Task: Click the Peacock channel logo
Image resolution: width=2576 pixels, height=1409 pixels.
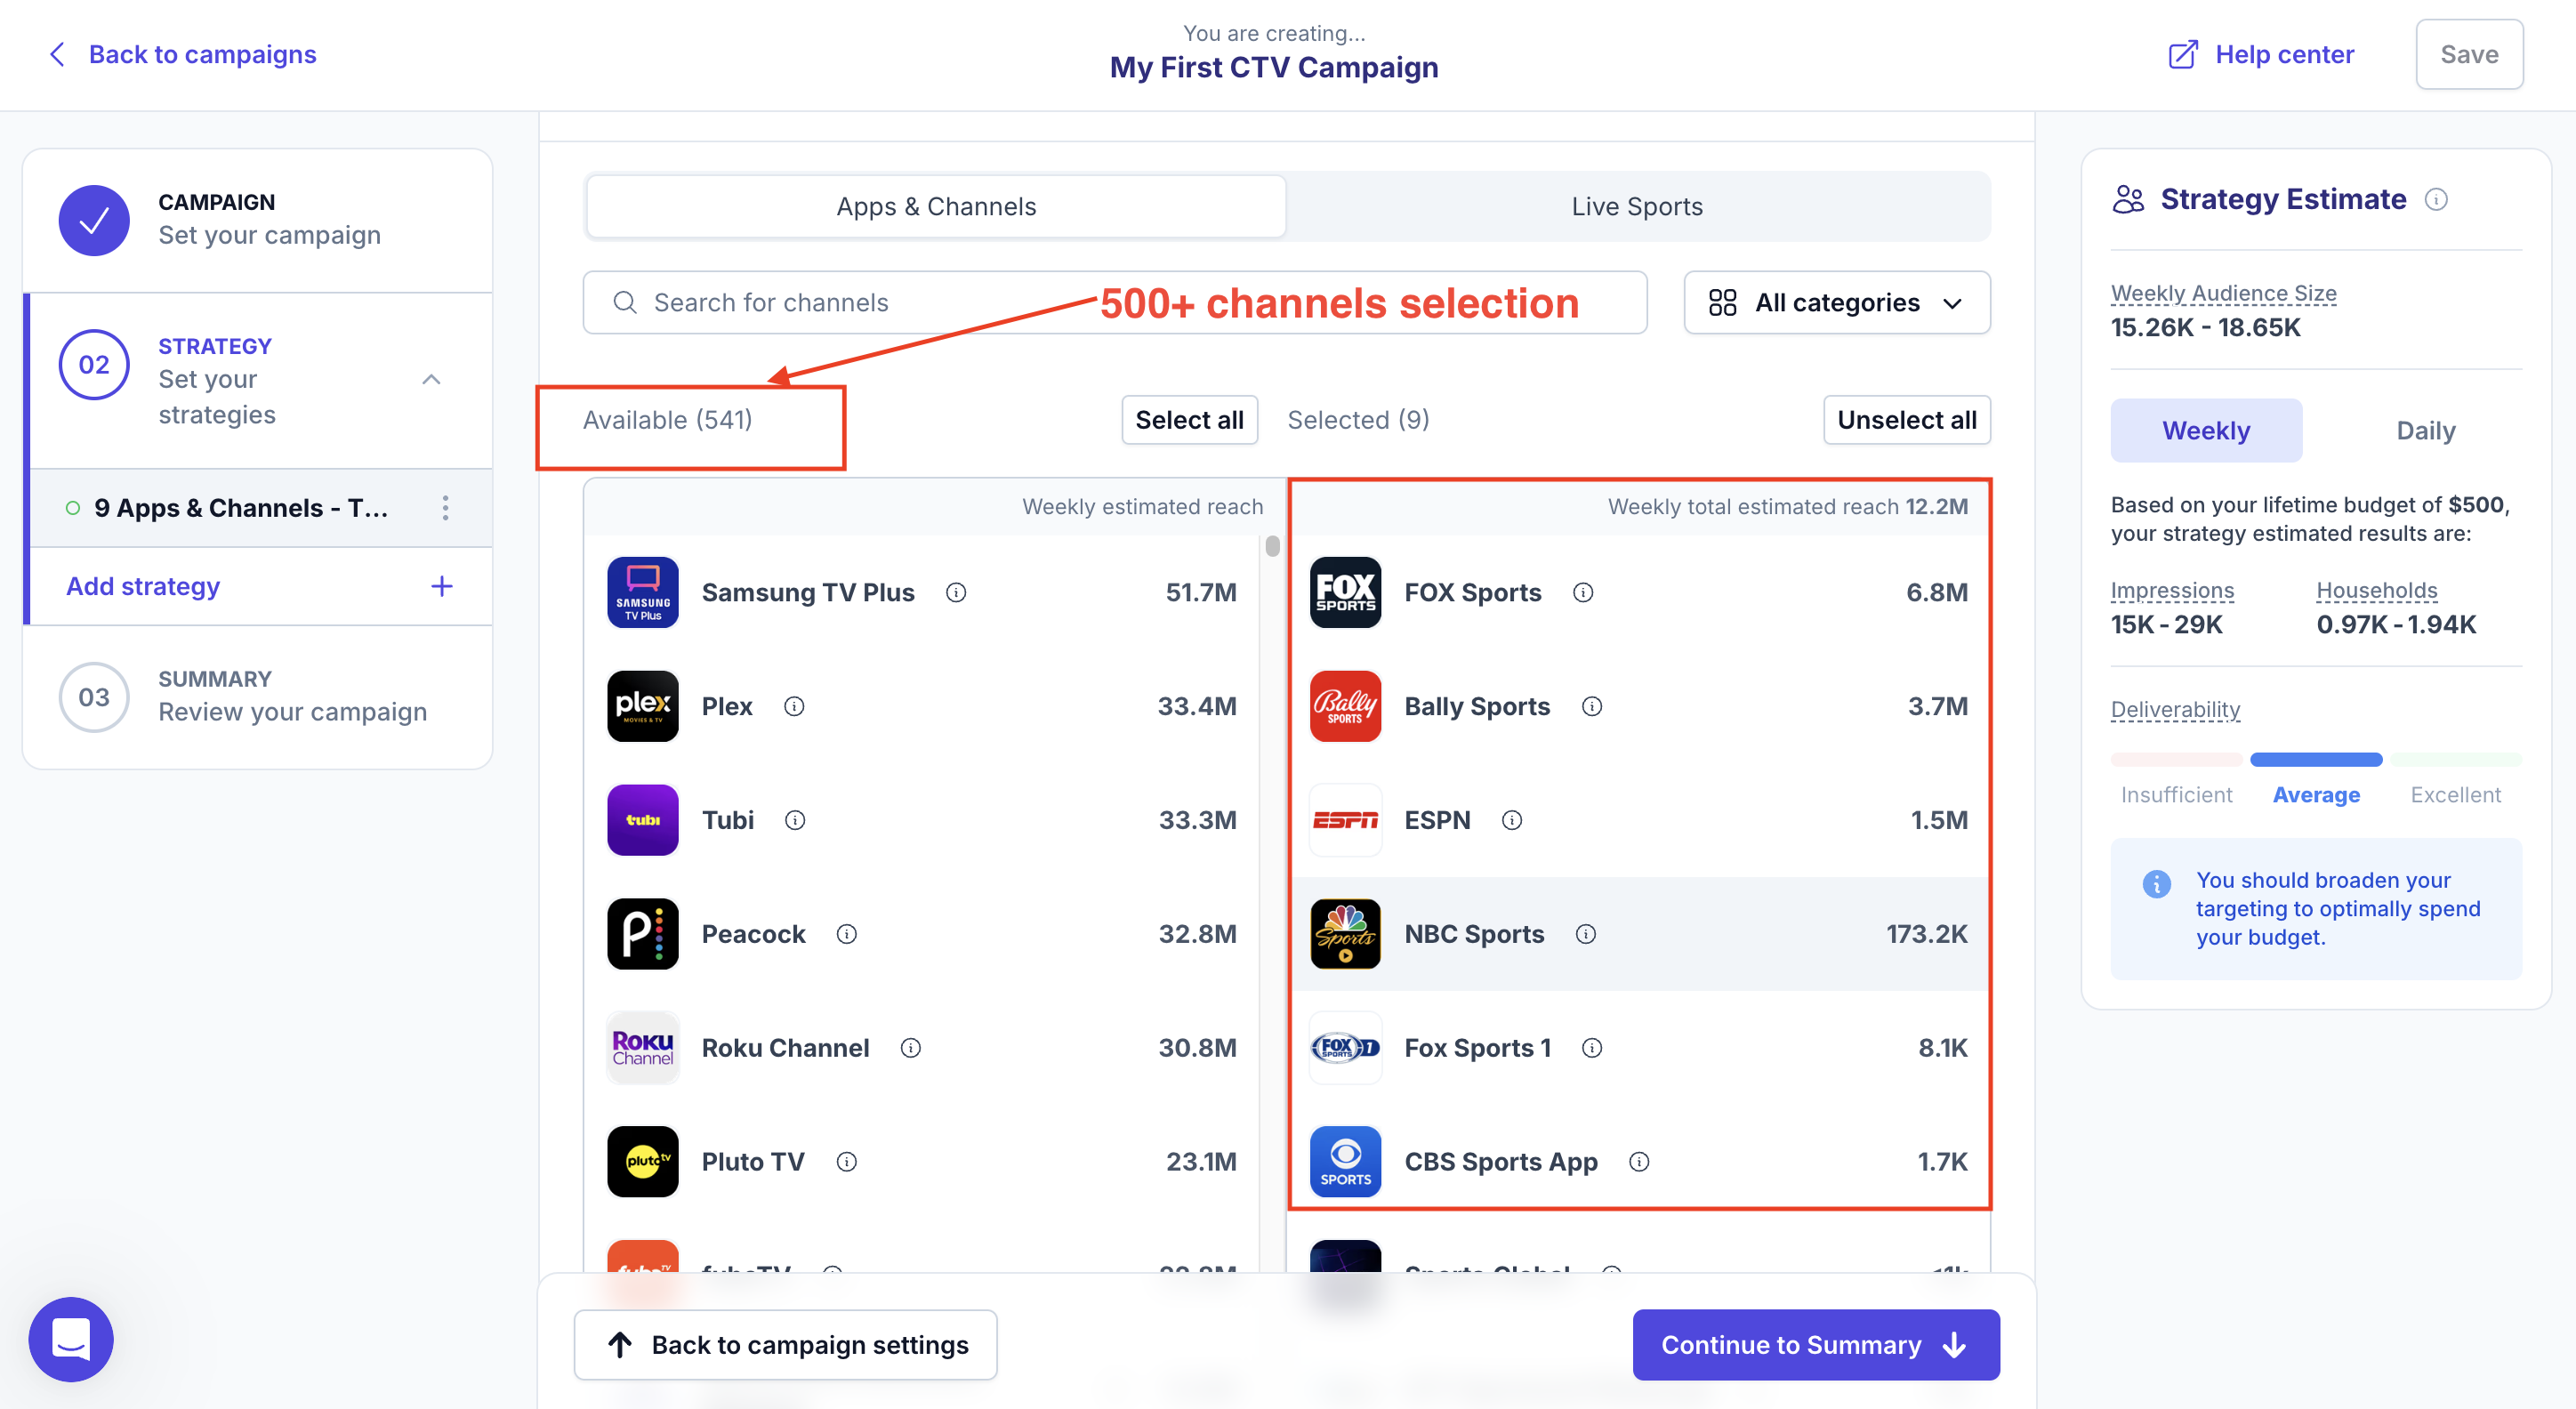Action: [x=643, y=934]
